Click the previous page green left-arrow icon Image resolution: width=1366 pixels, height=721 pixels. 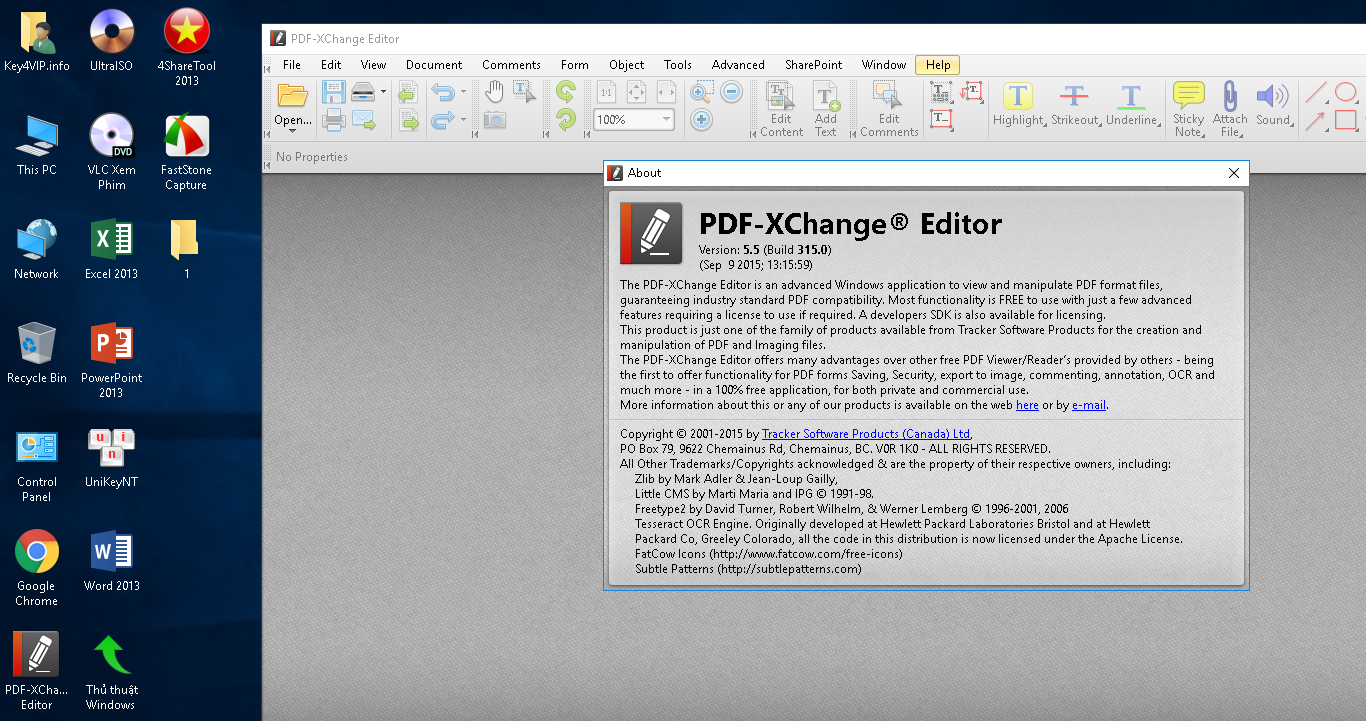tap(407, 94)
